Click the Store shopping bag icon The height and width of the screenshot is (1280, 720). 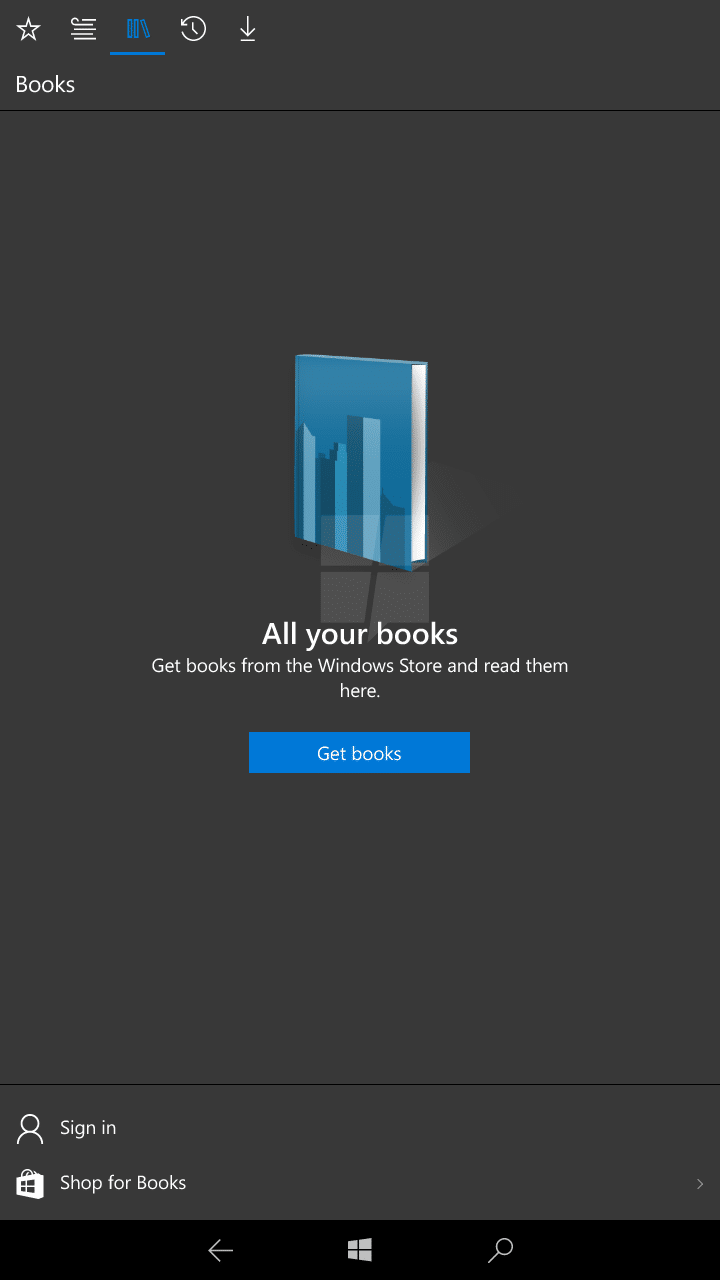pyautogui.click(x=30, y=1183)
